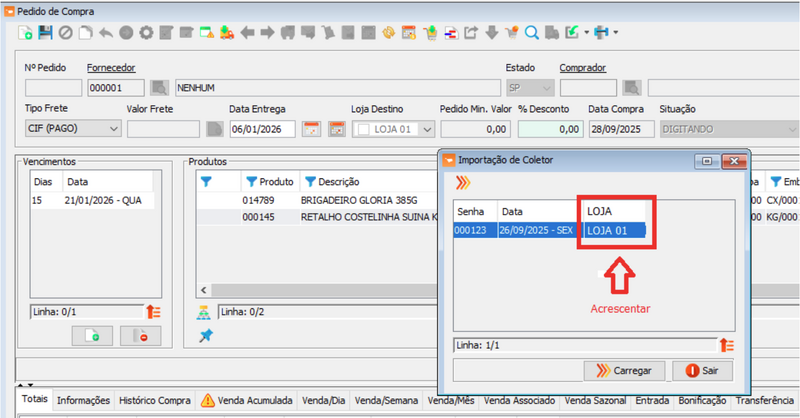Click the supplier lookup icon beside Fornecedor code
The width and height of the screenshot is (800, 418).
160,88
